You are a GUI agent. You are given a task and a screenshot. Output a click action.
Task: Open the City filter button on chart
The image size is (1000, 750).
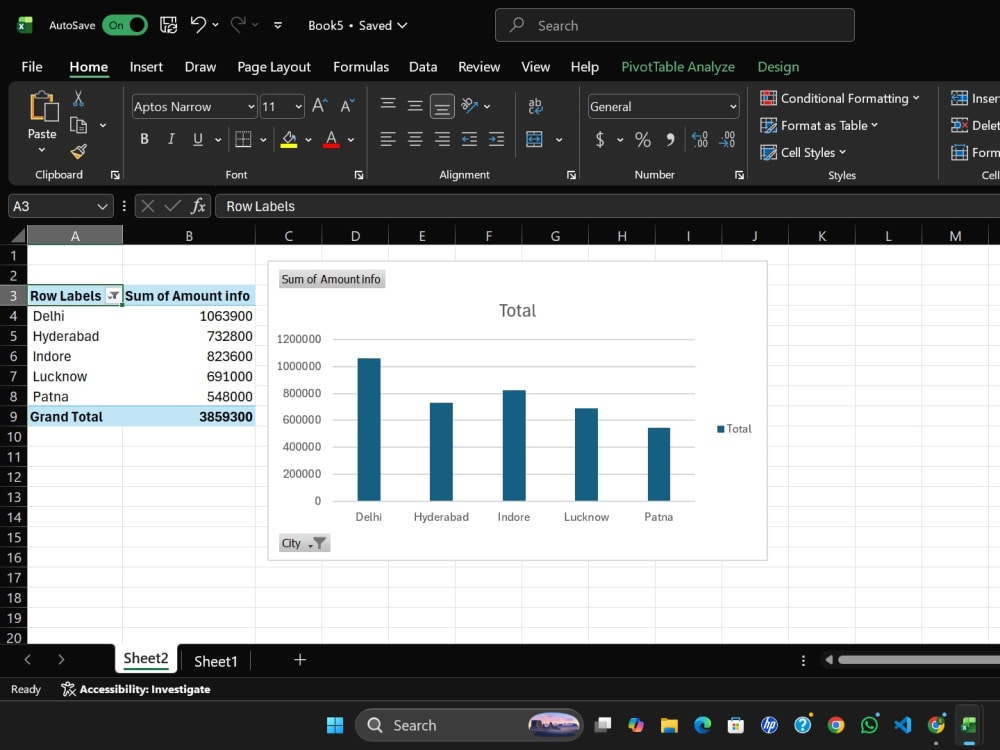coord(304,543)
